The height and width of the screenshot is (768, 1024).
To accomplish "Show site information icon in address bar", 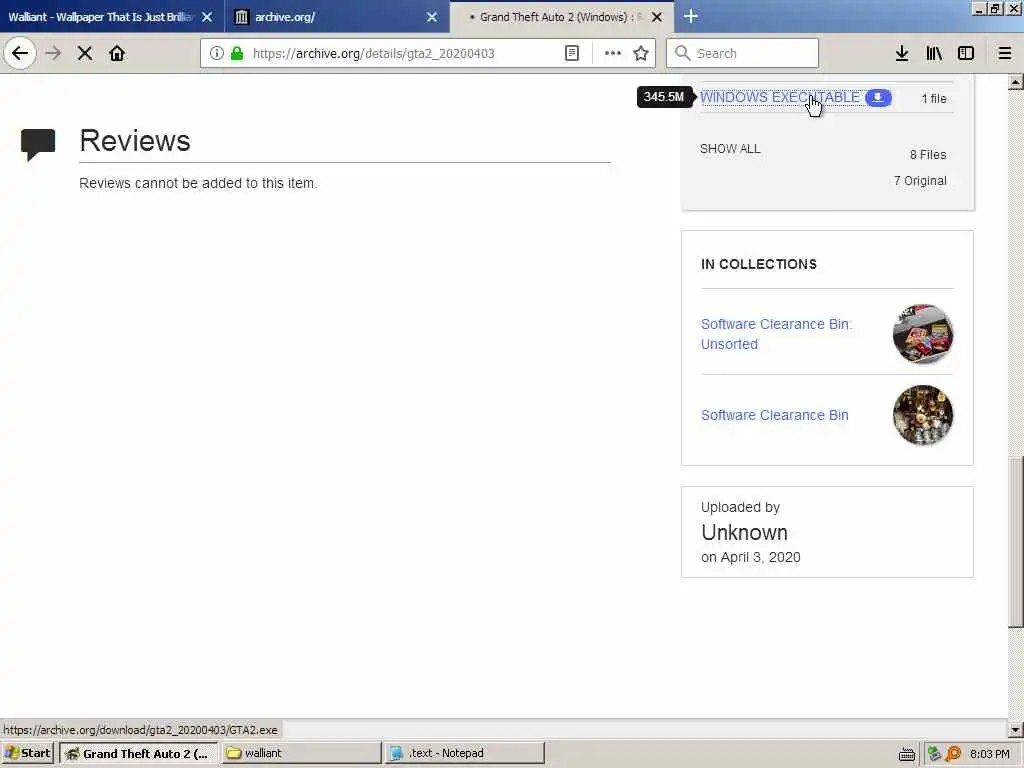I will pyautogui.click(x=217, y=53).
